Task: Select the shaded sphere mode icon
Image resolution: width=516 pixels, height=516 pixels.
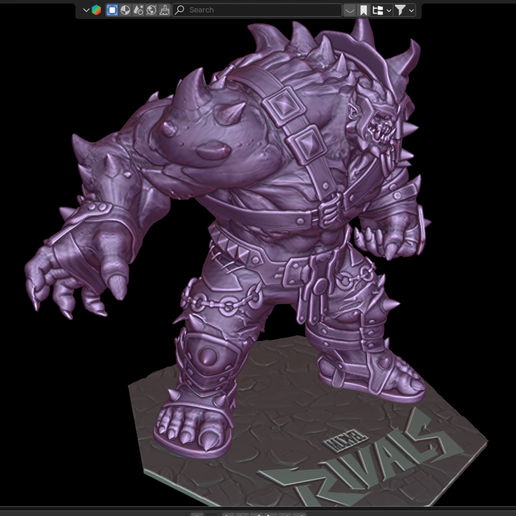Action: click(x=125, y=10)
